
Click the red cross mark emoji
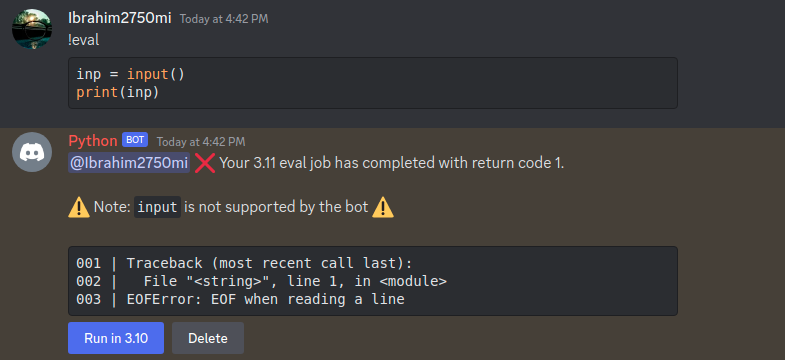[x=205, y=163]
